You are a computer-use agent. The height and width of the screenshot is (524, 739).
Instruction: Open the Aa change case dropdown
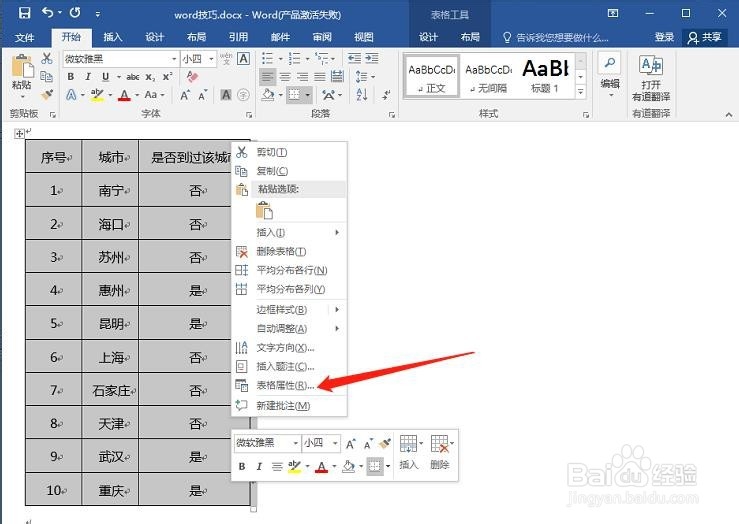[x=155, y=95]
